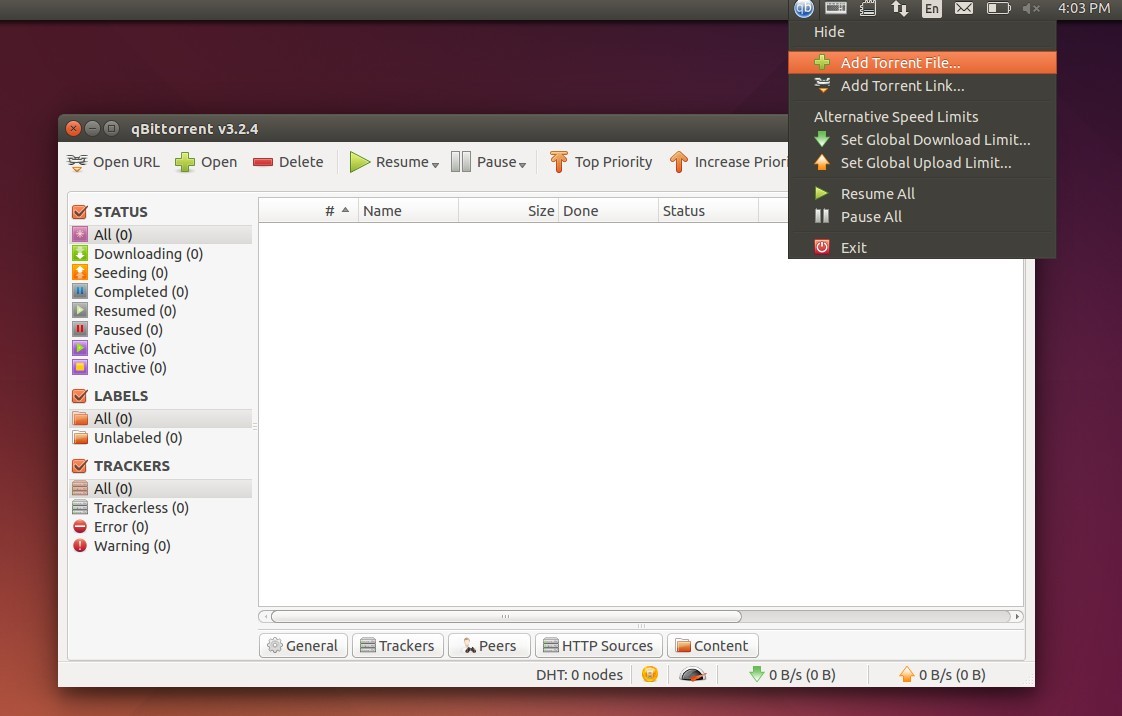Open the Pause dropdown arrow
This screenshot has width=1122, height=716.
(522, 165)
